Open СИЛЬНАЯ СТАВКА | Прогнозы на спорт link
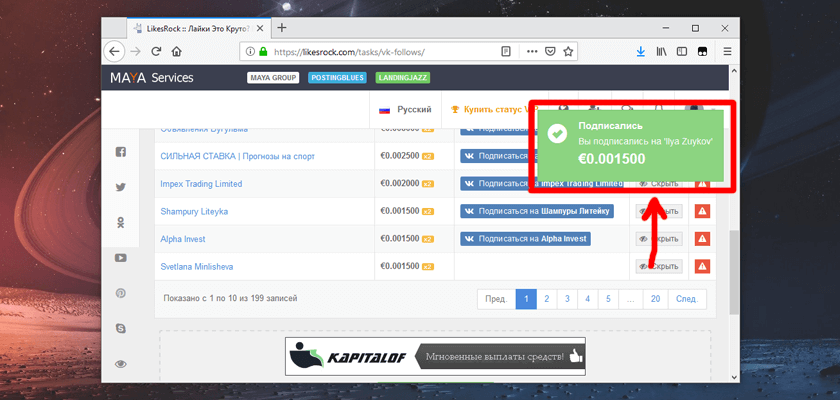Image resolution: width=840 pixels, height=400 pixels. point(237,156)
